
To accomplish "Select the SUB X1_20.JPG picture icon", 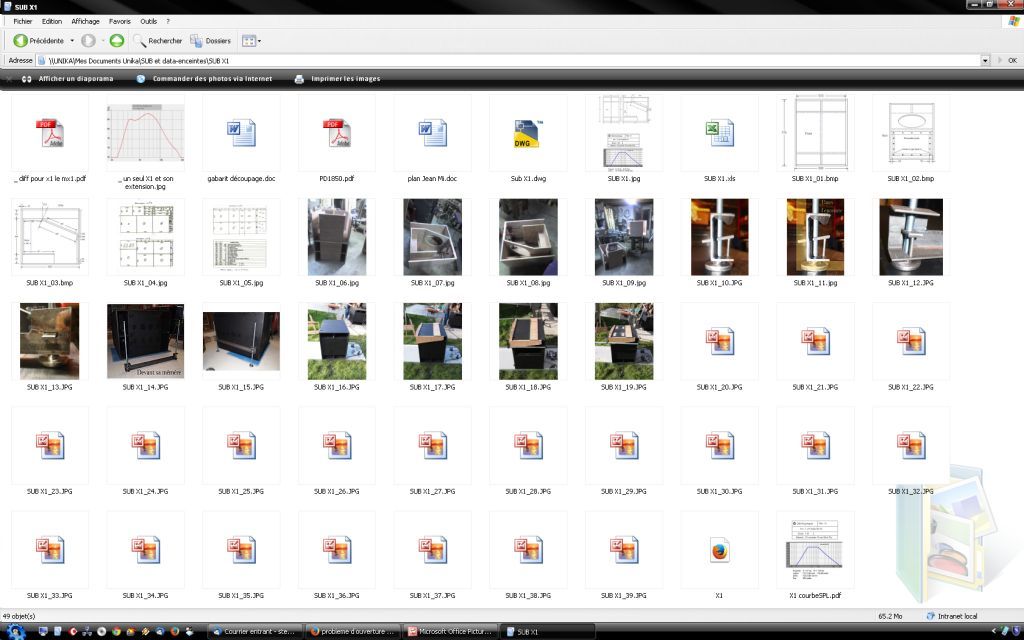I will [720, 341].
